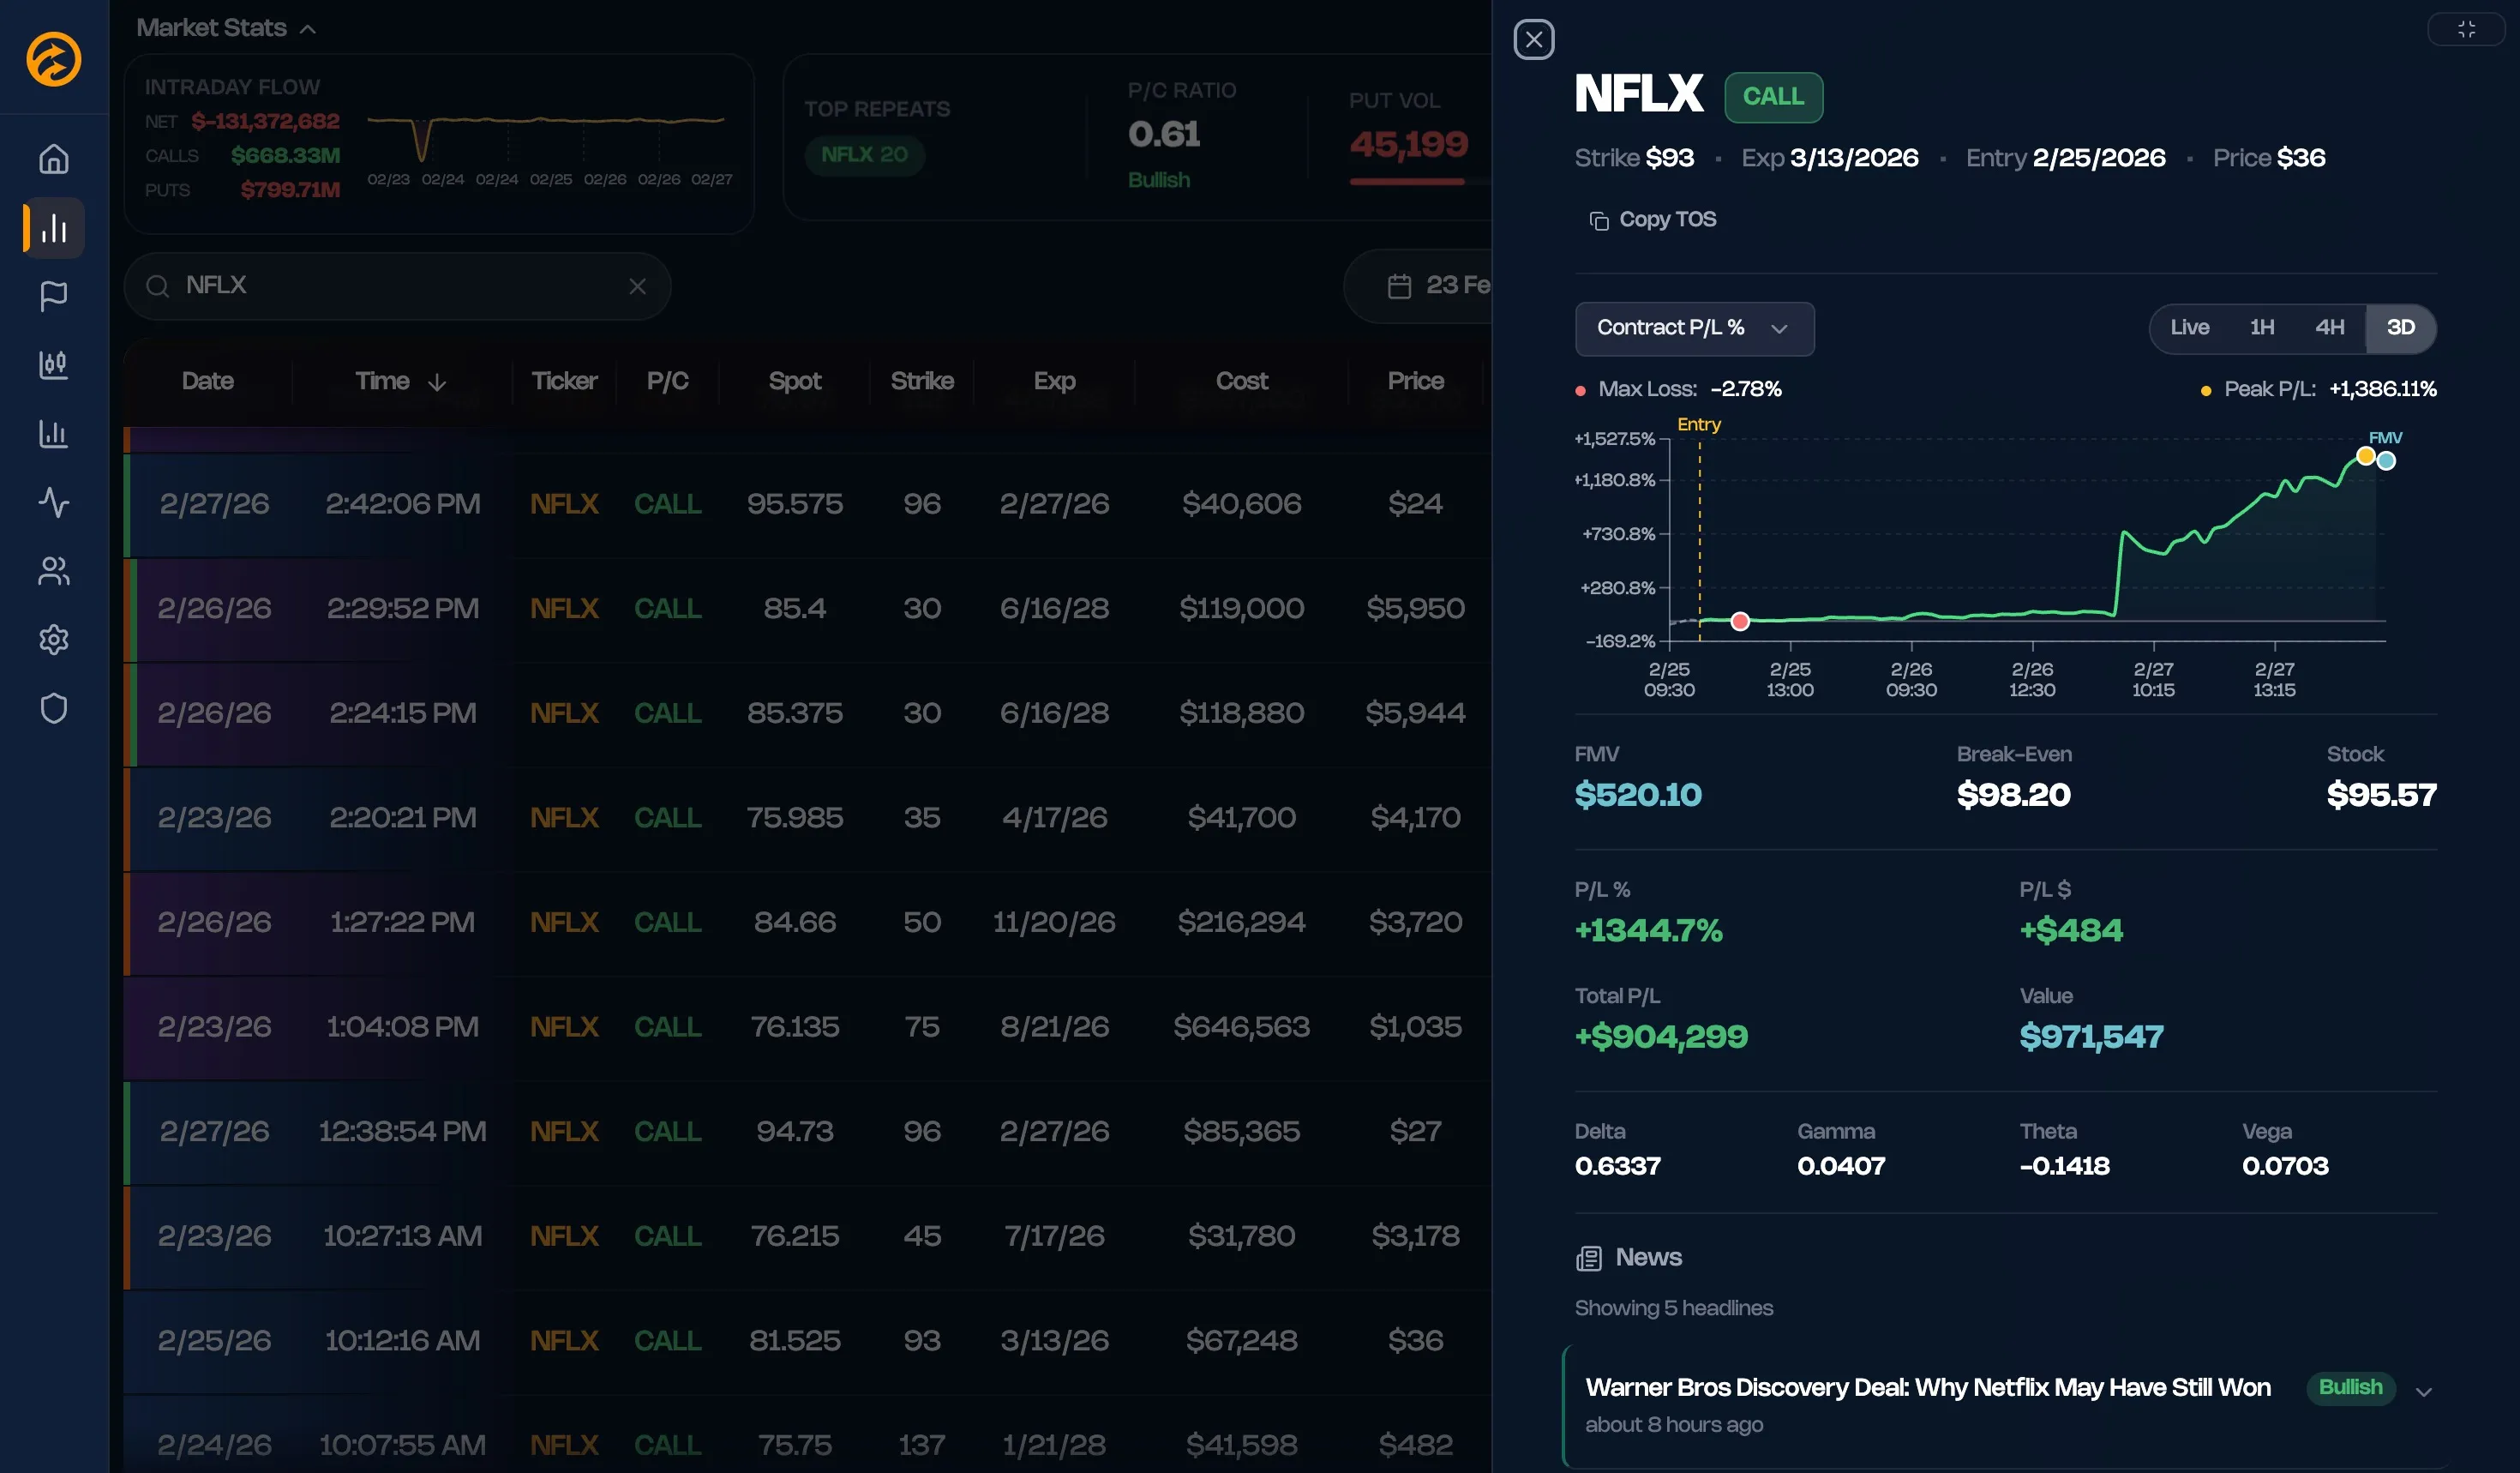The image size is (2520, 1473).
Task: Enable the 1H chart timeframe
Action: pyautogui.click(x=2261, y=327)
